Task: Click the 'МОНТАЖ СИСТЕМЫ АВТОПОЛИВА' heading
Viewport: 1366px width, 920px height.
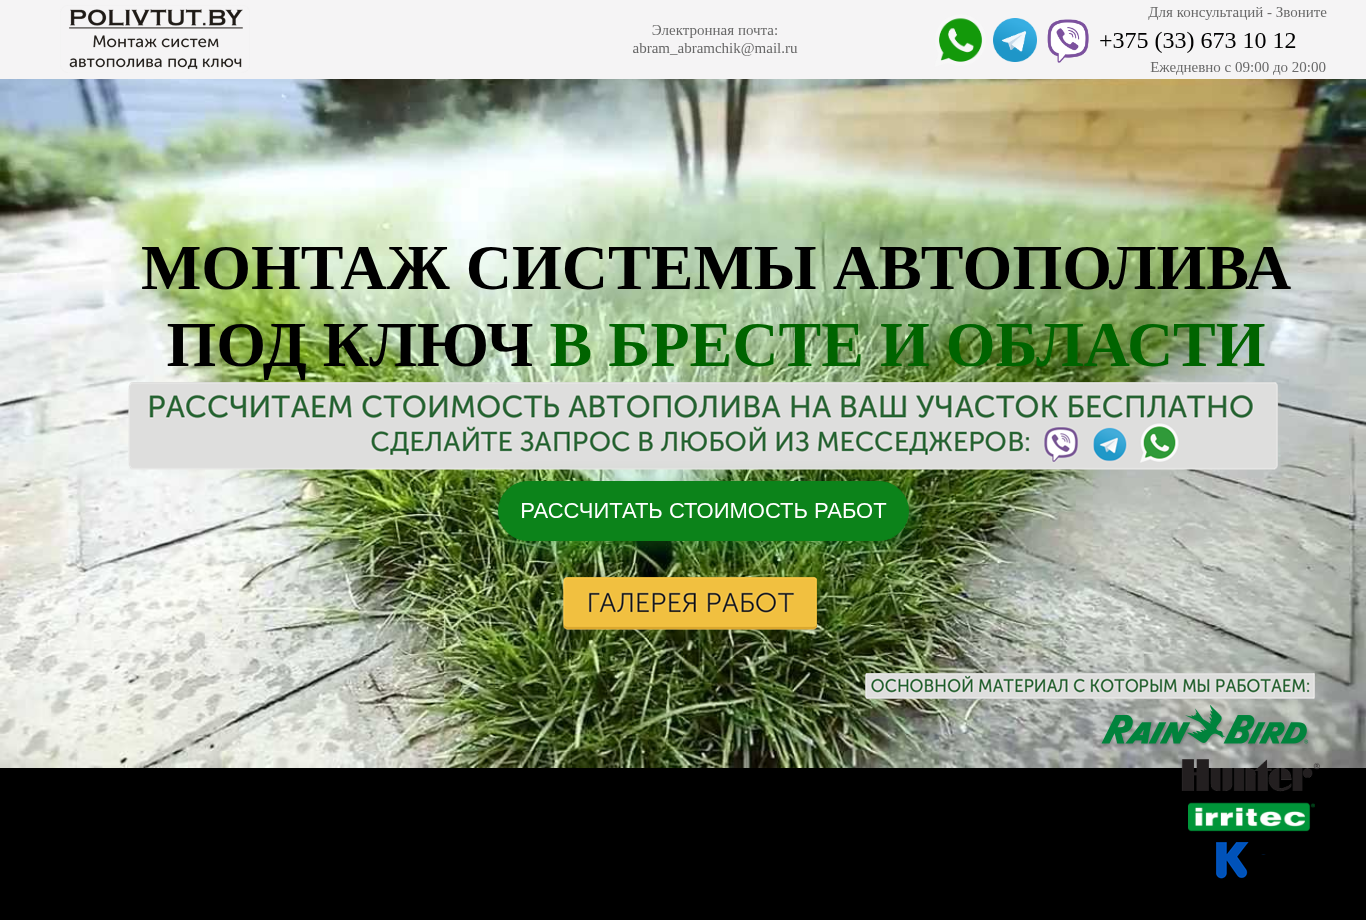Action: [715, 268]
